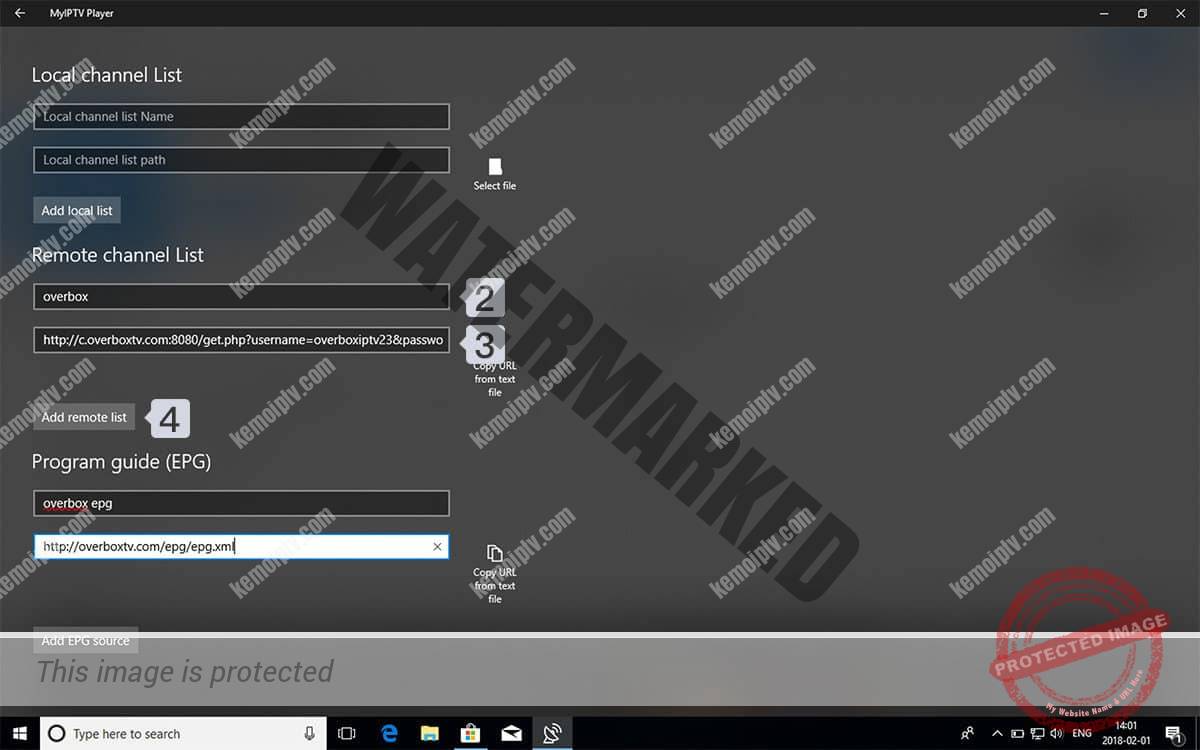
Task: Open Task View from the taskbar
Action: coord(347,733)
